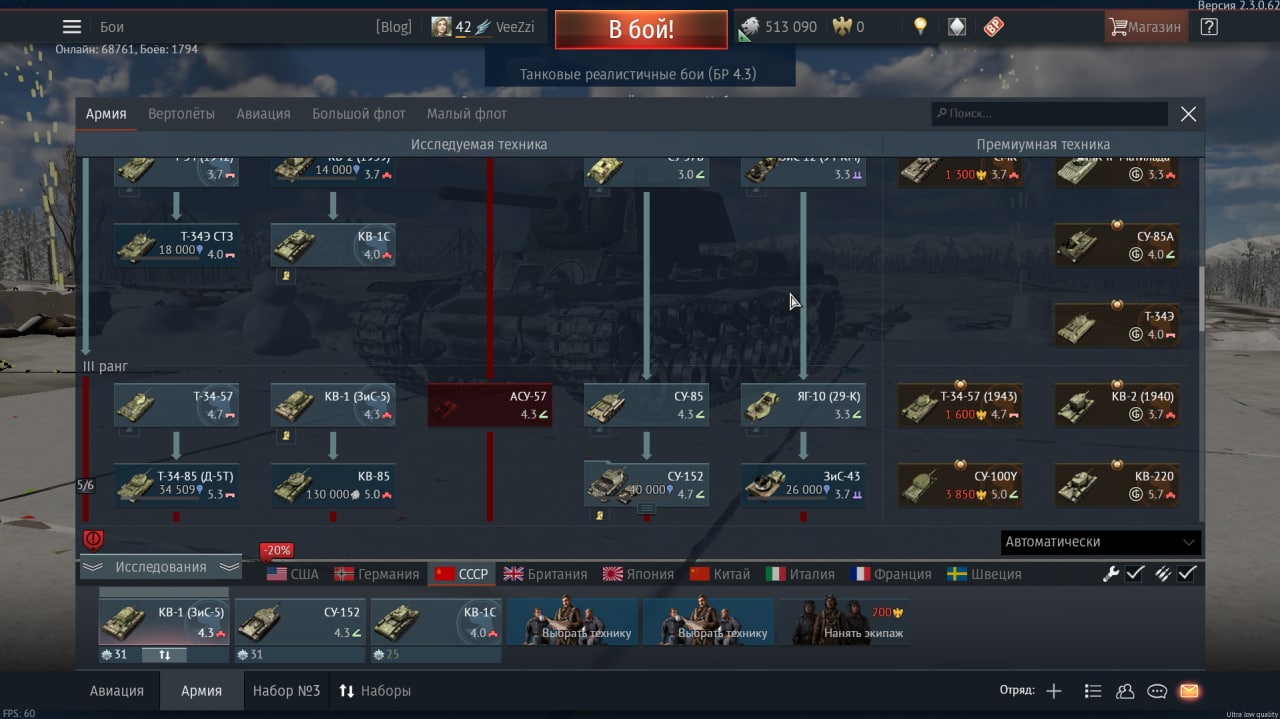Select the США nation tab
The height and width of the screenshot is (719, 1280).
click(293, 574)
